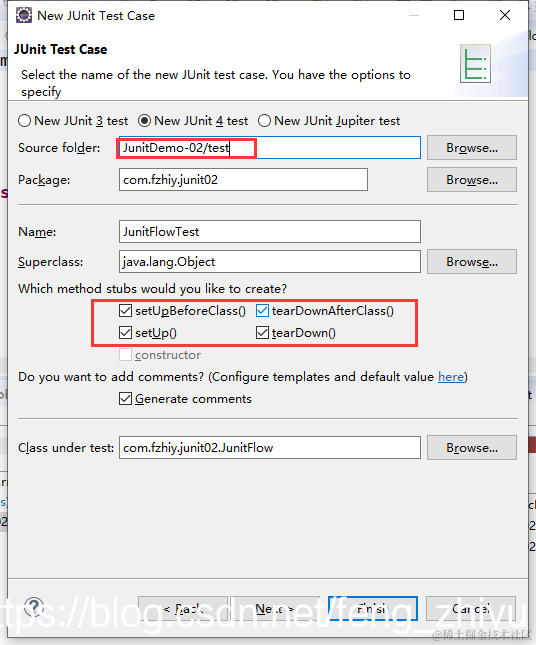Click the help question mark icon
This screenshot has height=645, width=536.
pyautogui.click(x=34, y=607)
